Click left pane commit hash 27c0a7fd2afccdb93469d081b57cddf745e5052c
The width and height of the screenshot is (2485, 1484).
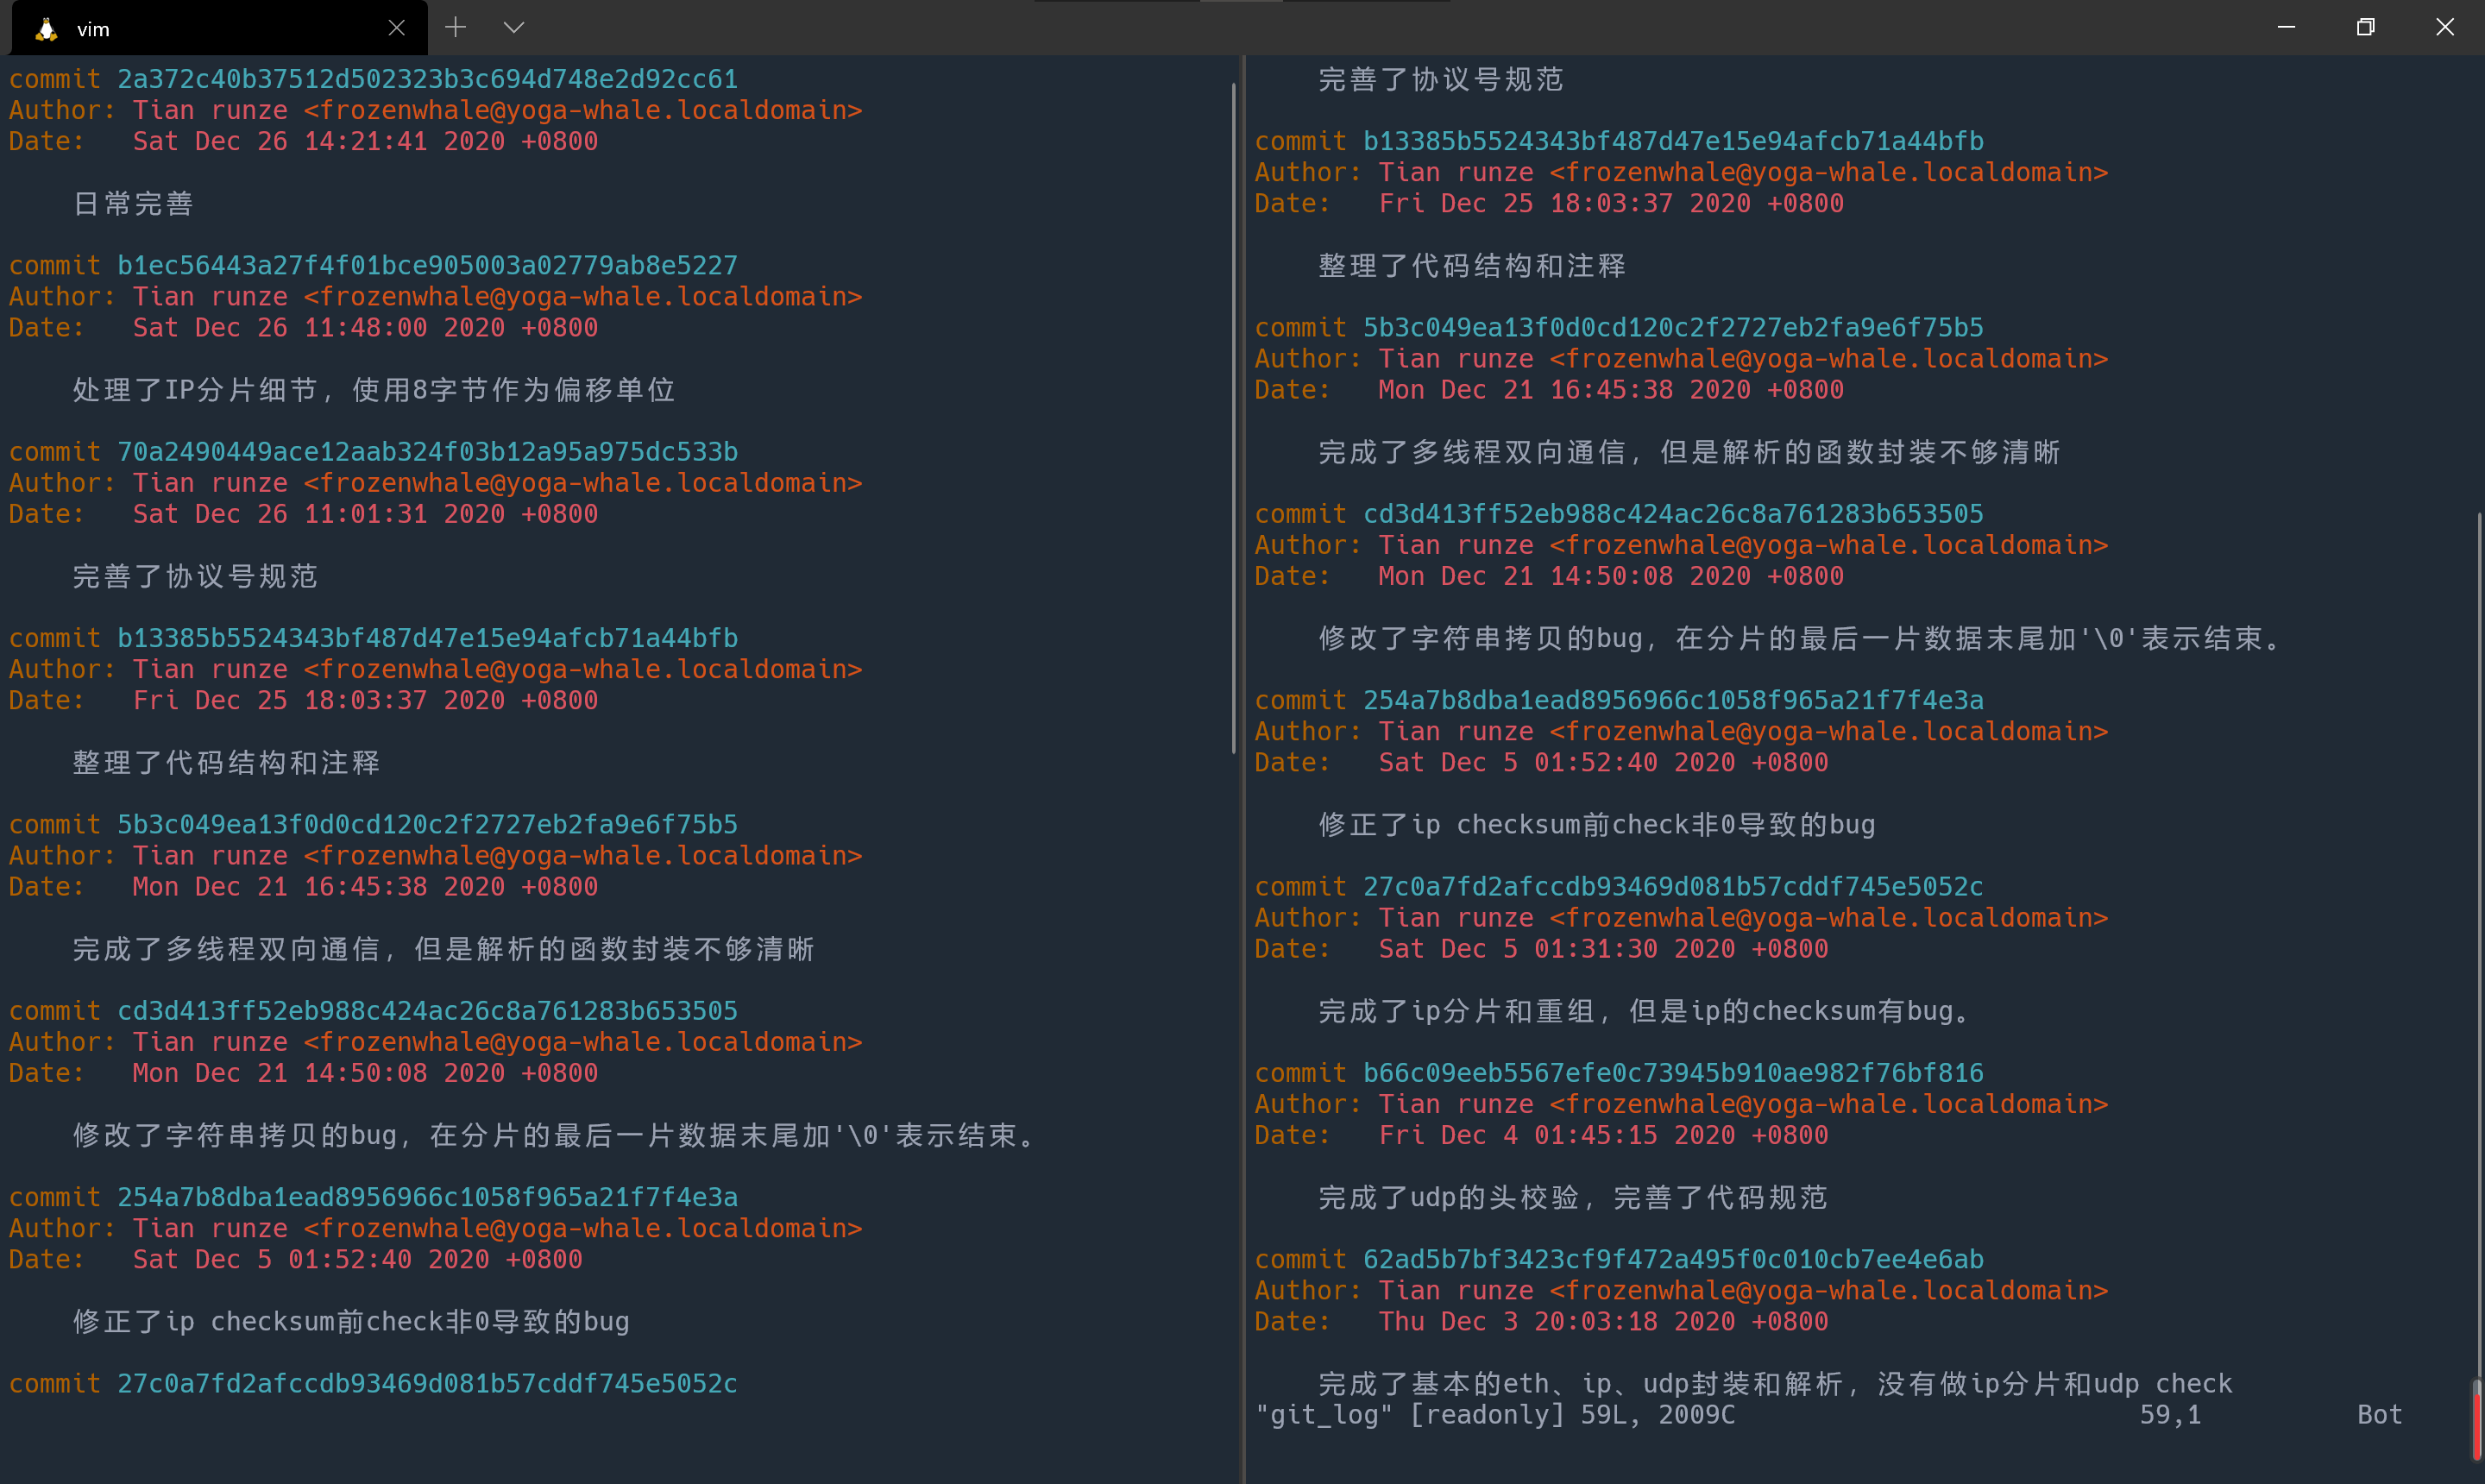point(427,1384)
